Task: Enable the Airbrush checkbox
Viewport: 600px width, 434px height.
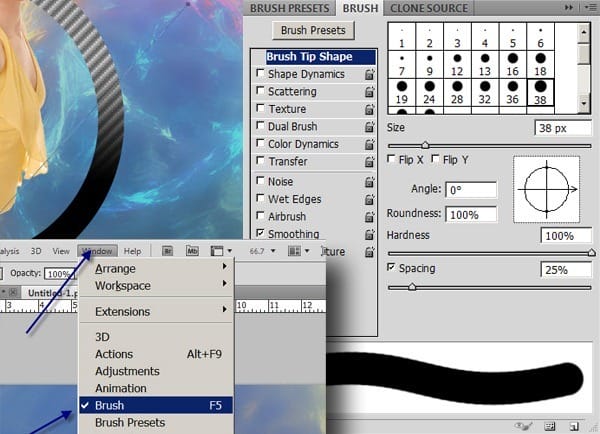Action: click(260, 215)
